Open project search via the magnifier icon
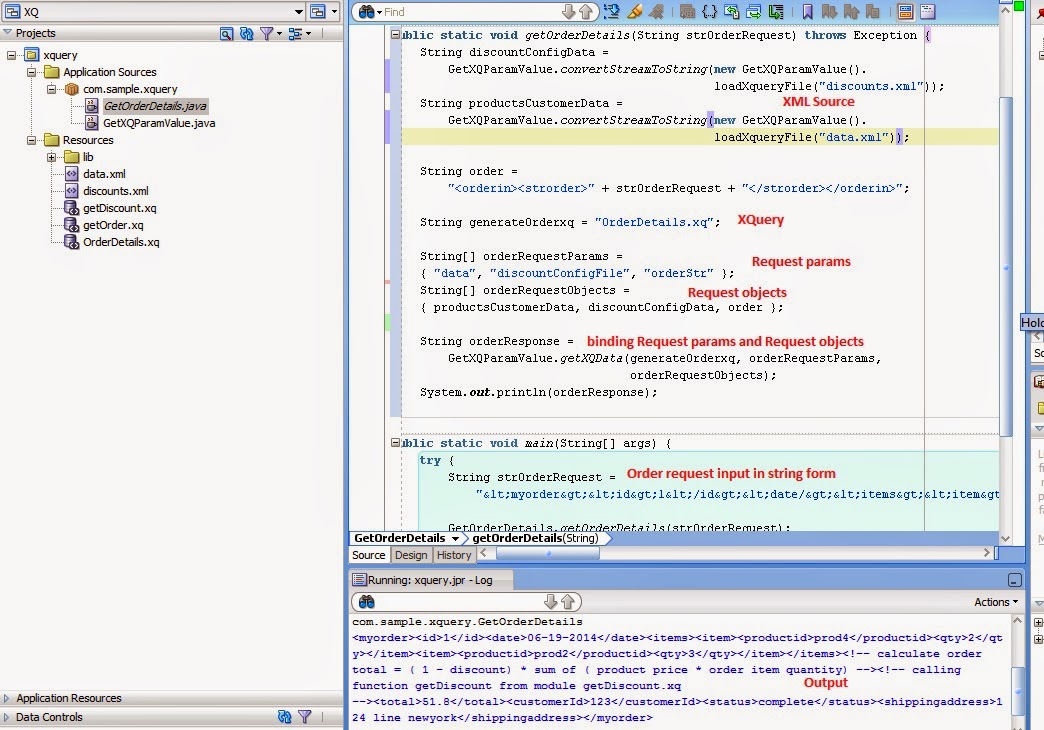 [x=227, y=33]
